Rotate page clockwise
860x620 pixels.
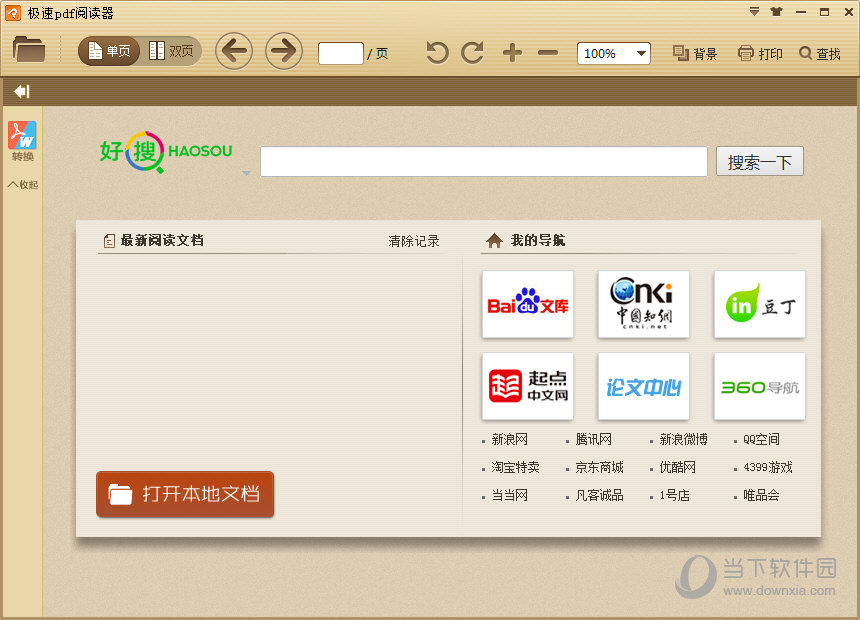point(472,53)
